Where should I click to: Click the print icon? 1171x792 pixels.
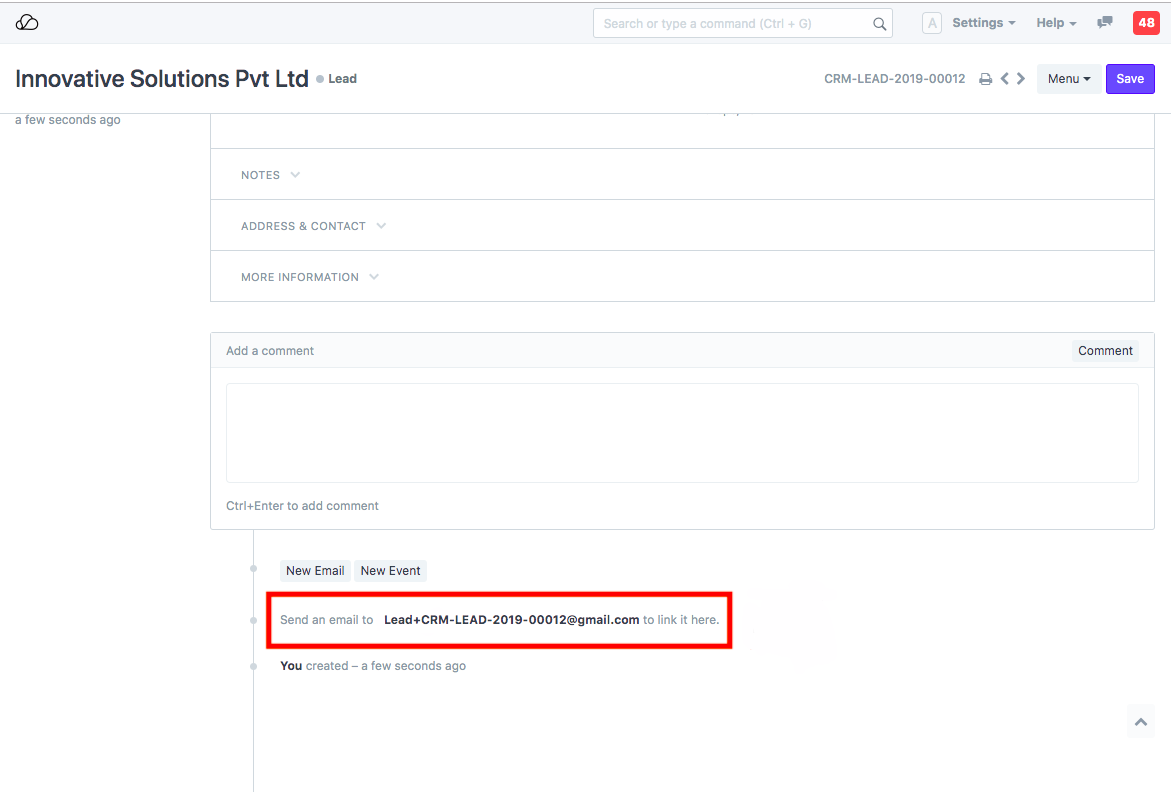985,79
